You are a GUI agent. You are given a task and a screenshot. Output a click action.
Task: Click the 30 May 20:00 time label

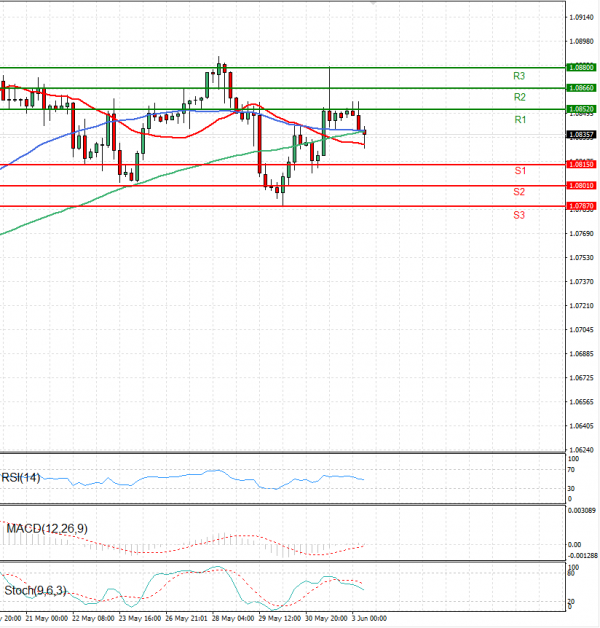326,618
